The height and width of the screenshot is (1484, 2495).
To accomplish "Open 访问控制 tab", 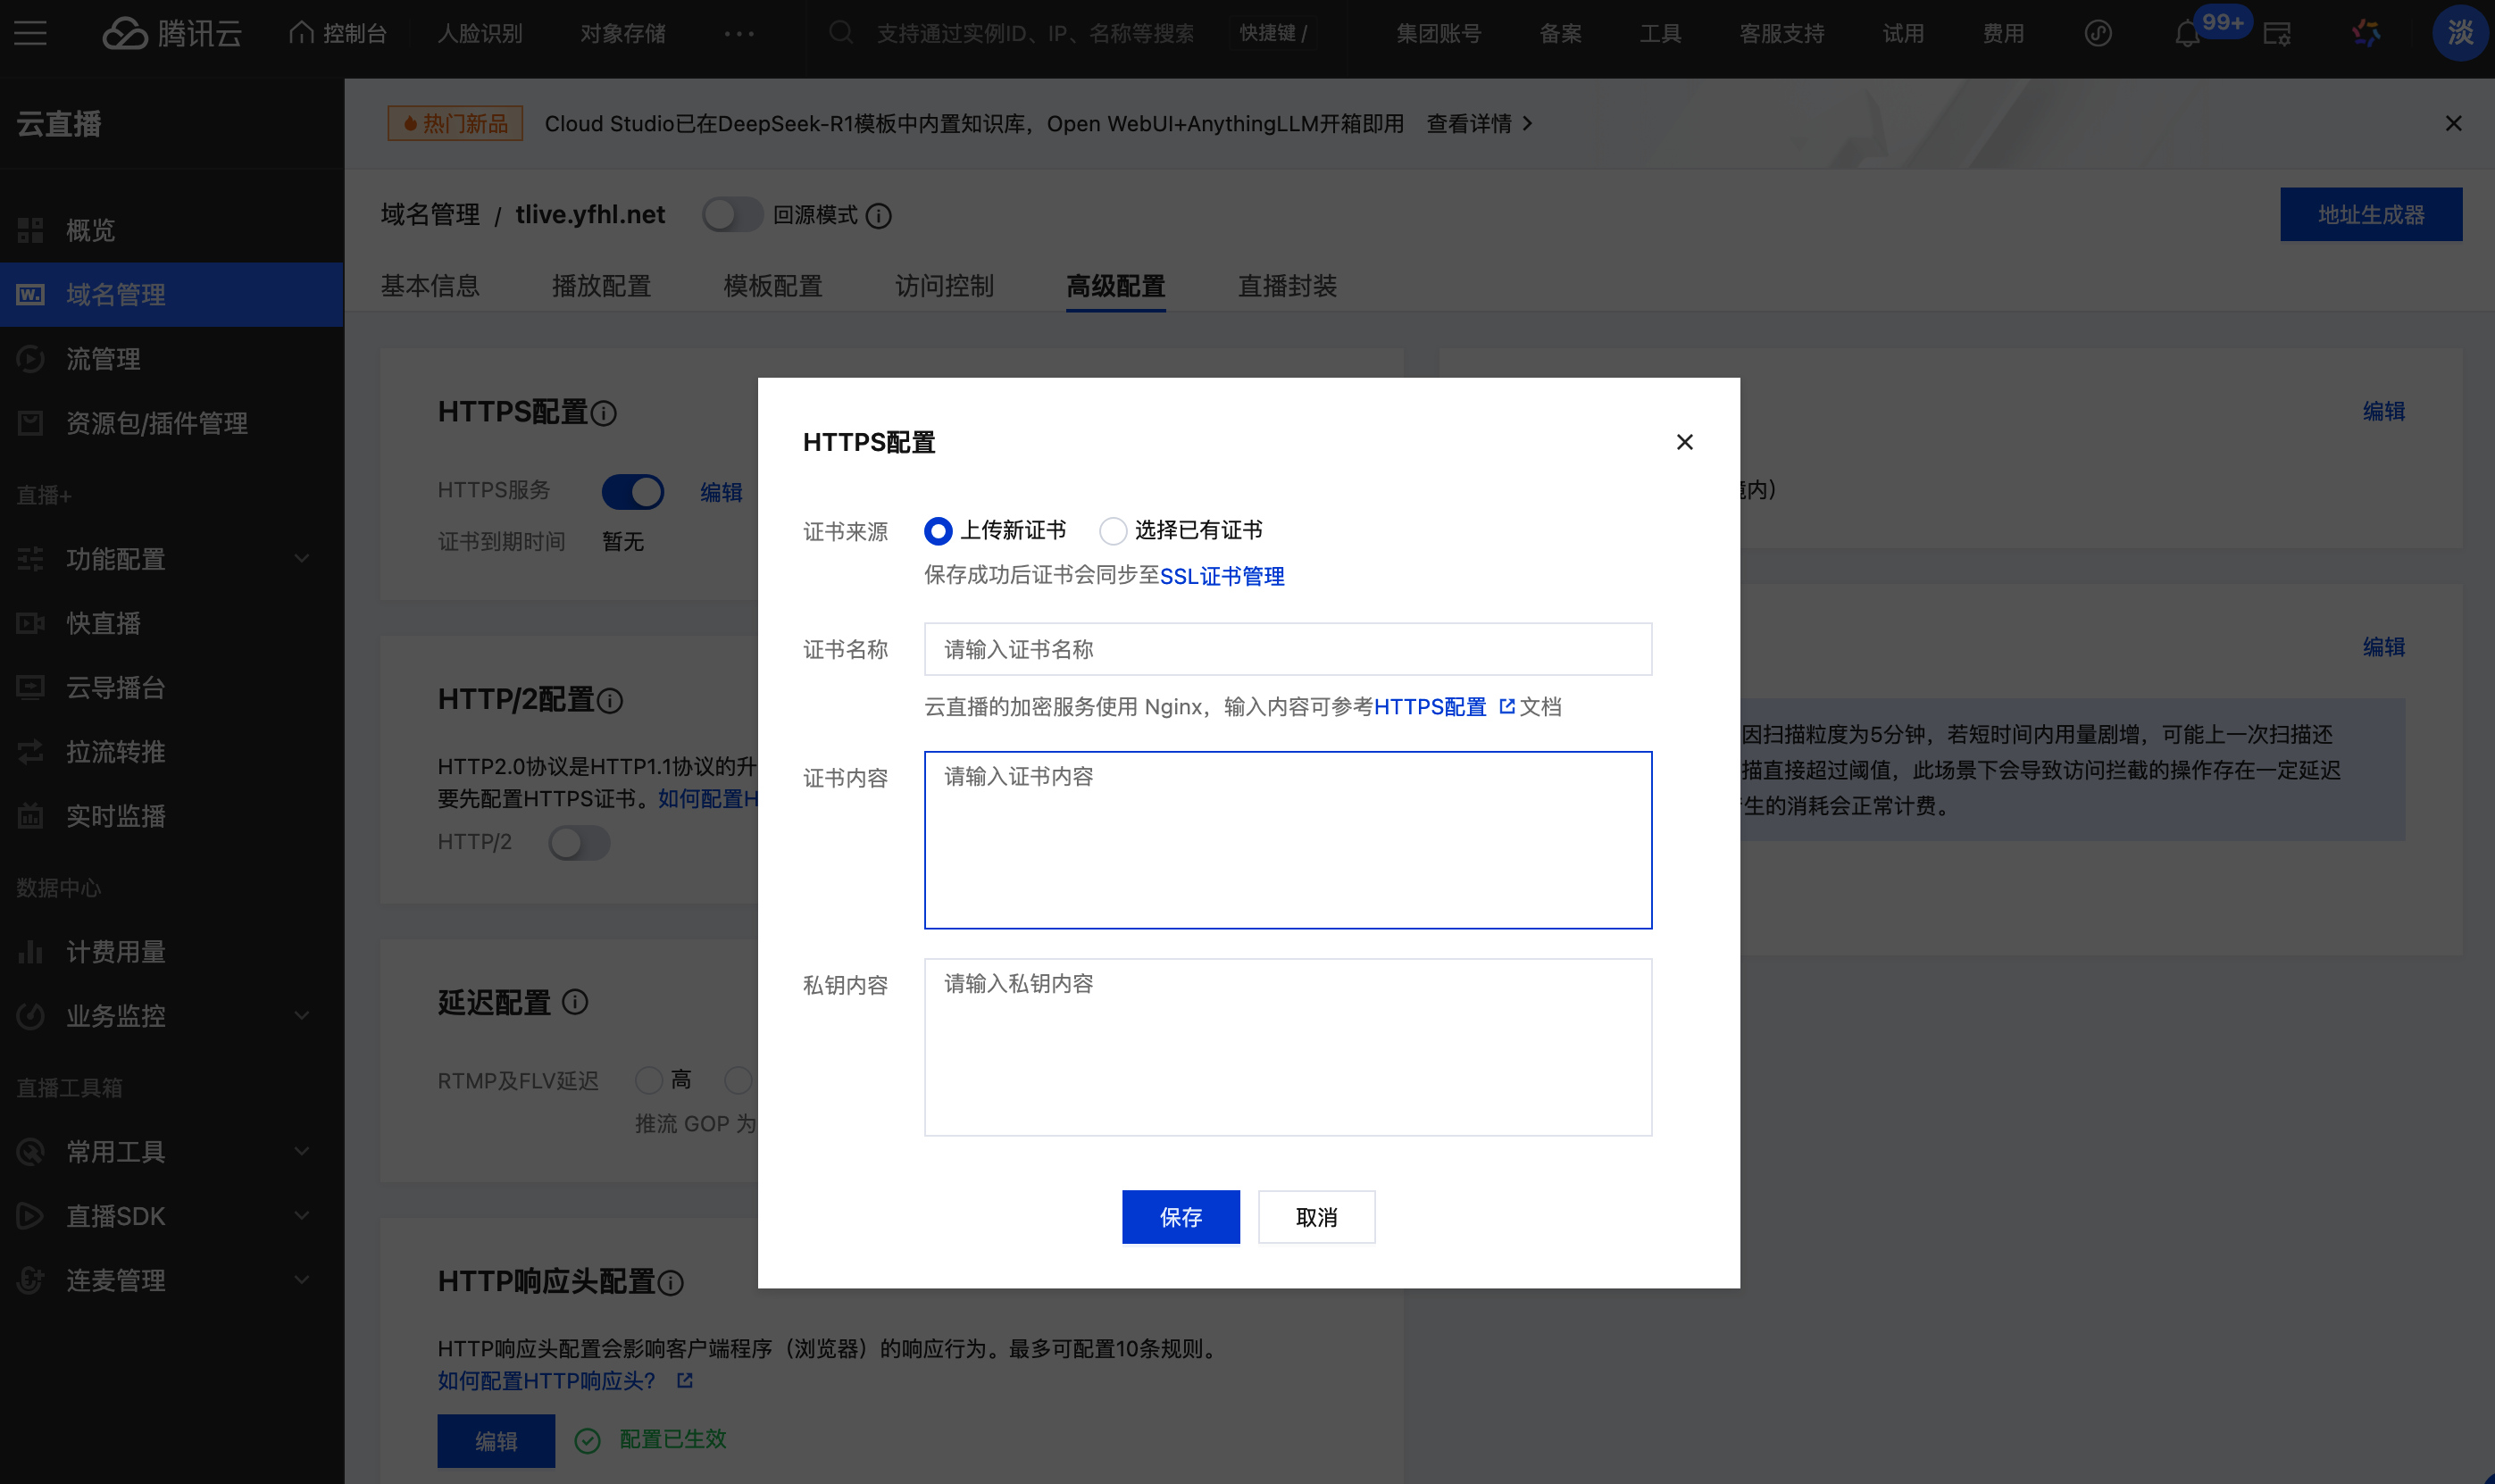I will pos(944,286).
